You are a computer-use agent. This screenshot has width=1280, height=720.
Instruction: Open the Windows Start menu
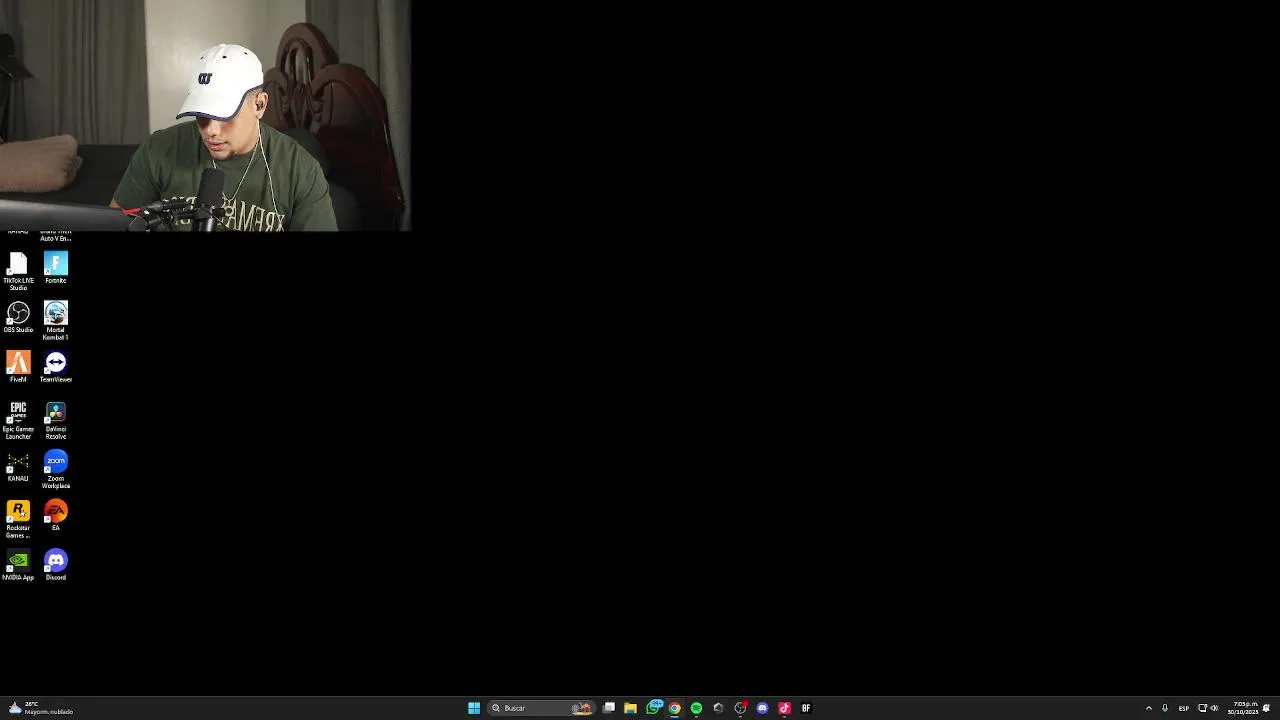click(474, 708)
